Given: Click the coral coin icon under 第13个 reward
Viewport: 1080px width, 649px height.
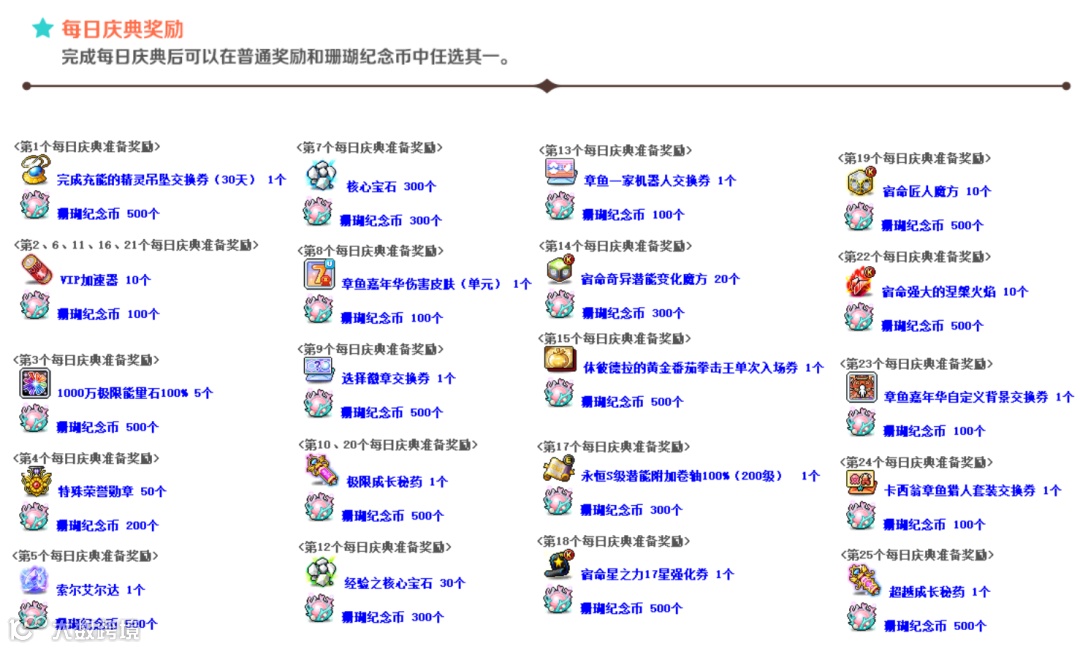Looking at the screenshot, I should (x=560, y=205).
